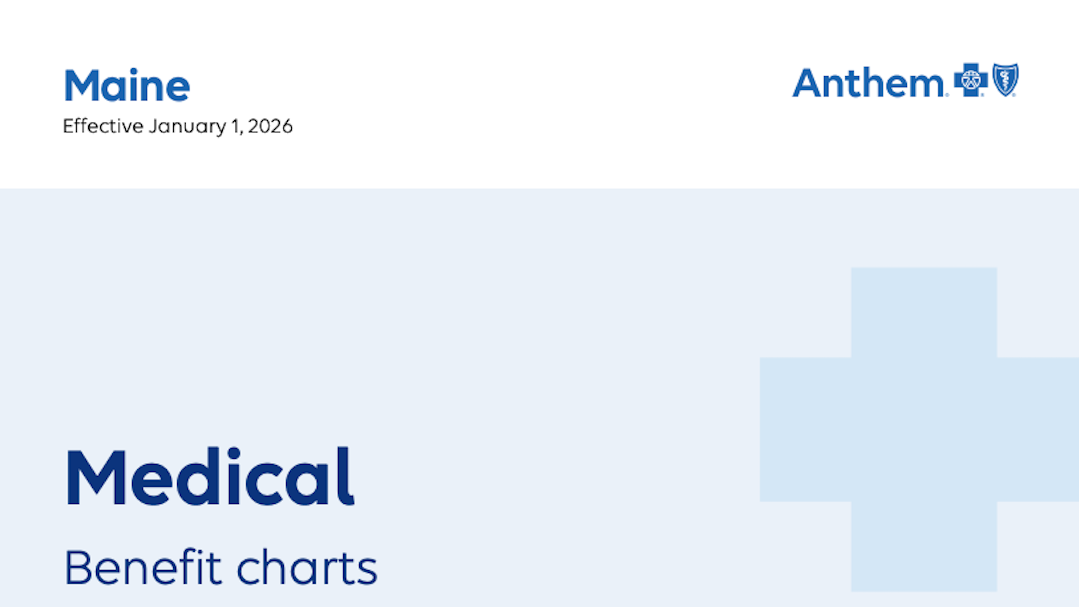The image size is (1079, 607).
Task: Click the serpent staff inside the Blue Shield
Action: (1004, 81)
